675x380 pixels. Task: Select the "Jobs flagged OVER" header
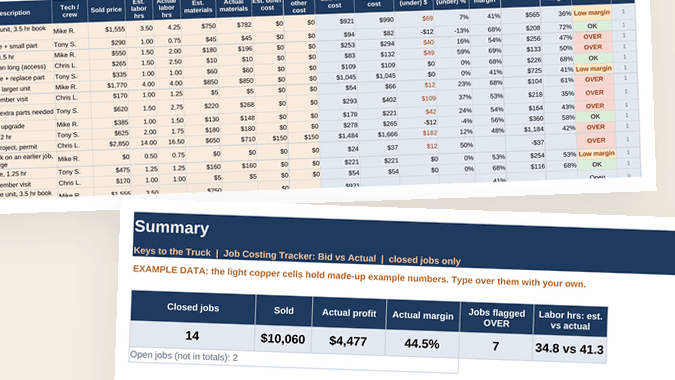pos(496,318)
